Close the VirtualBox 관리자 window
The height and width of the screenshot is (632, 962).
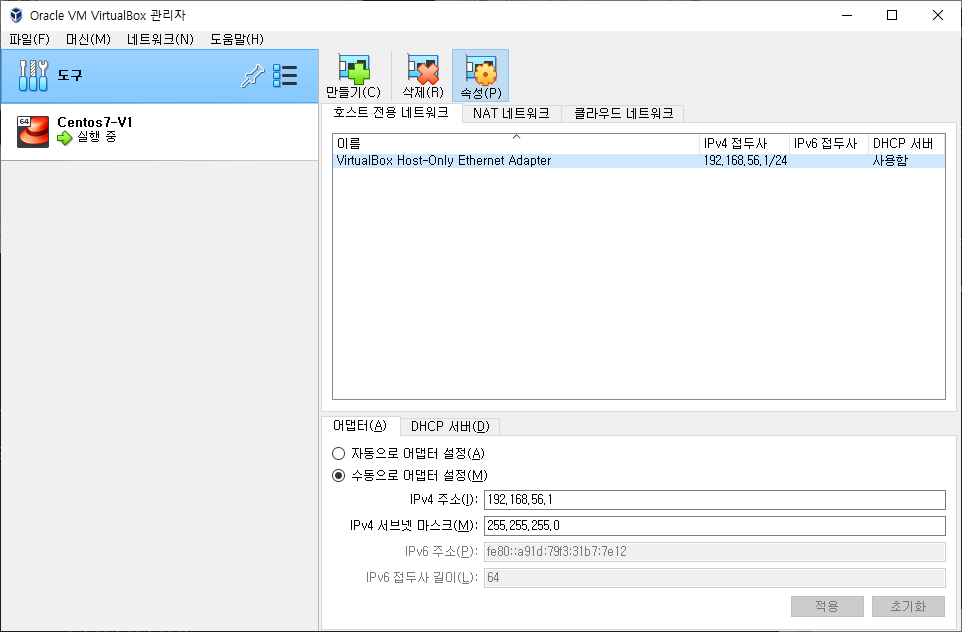(937, 15)
